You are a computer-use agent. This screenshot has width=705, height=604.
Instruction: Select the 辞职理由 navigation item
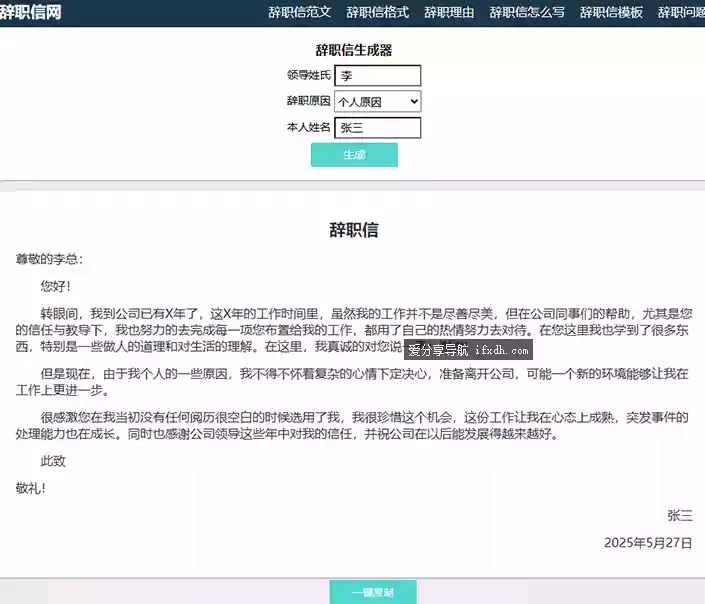coord(449,12)
